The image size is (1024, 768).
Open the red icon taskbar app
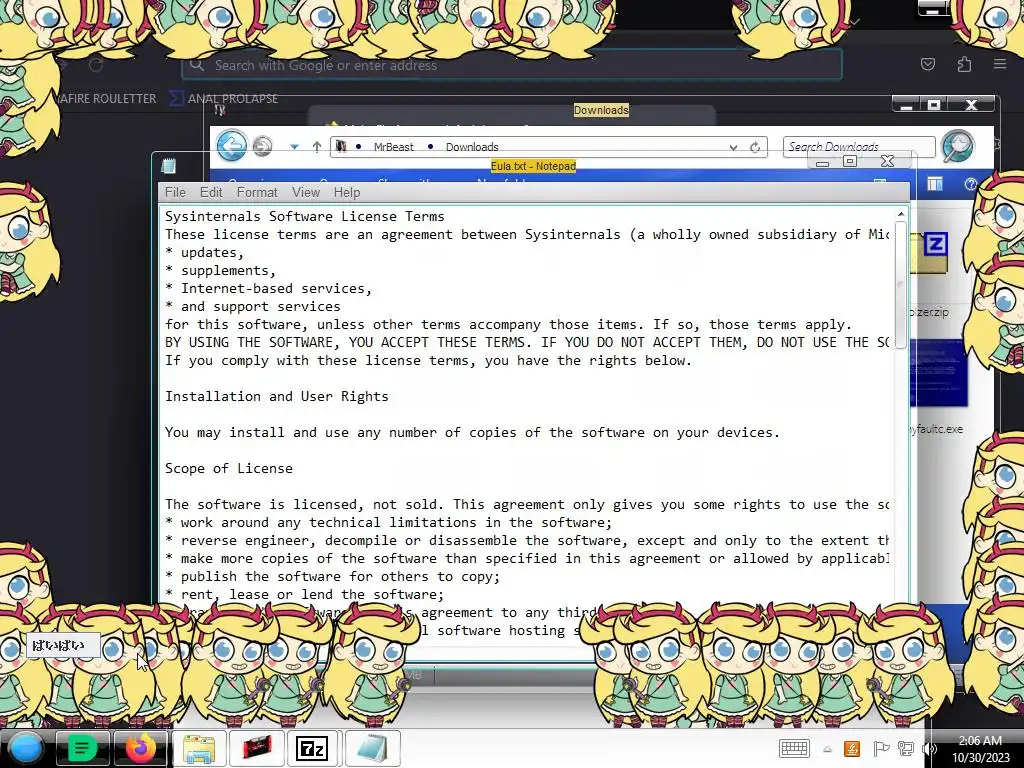[x=257, y=748]
